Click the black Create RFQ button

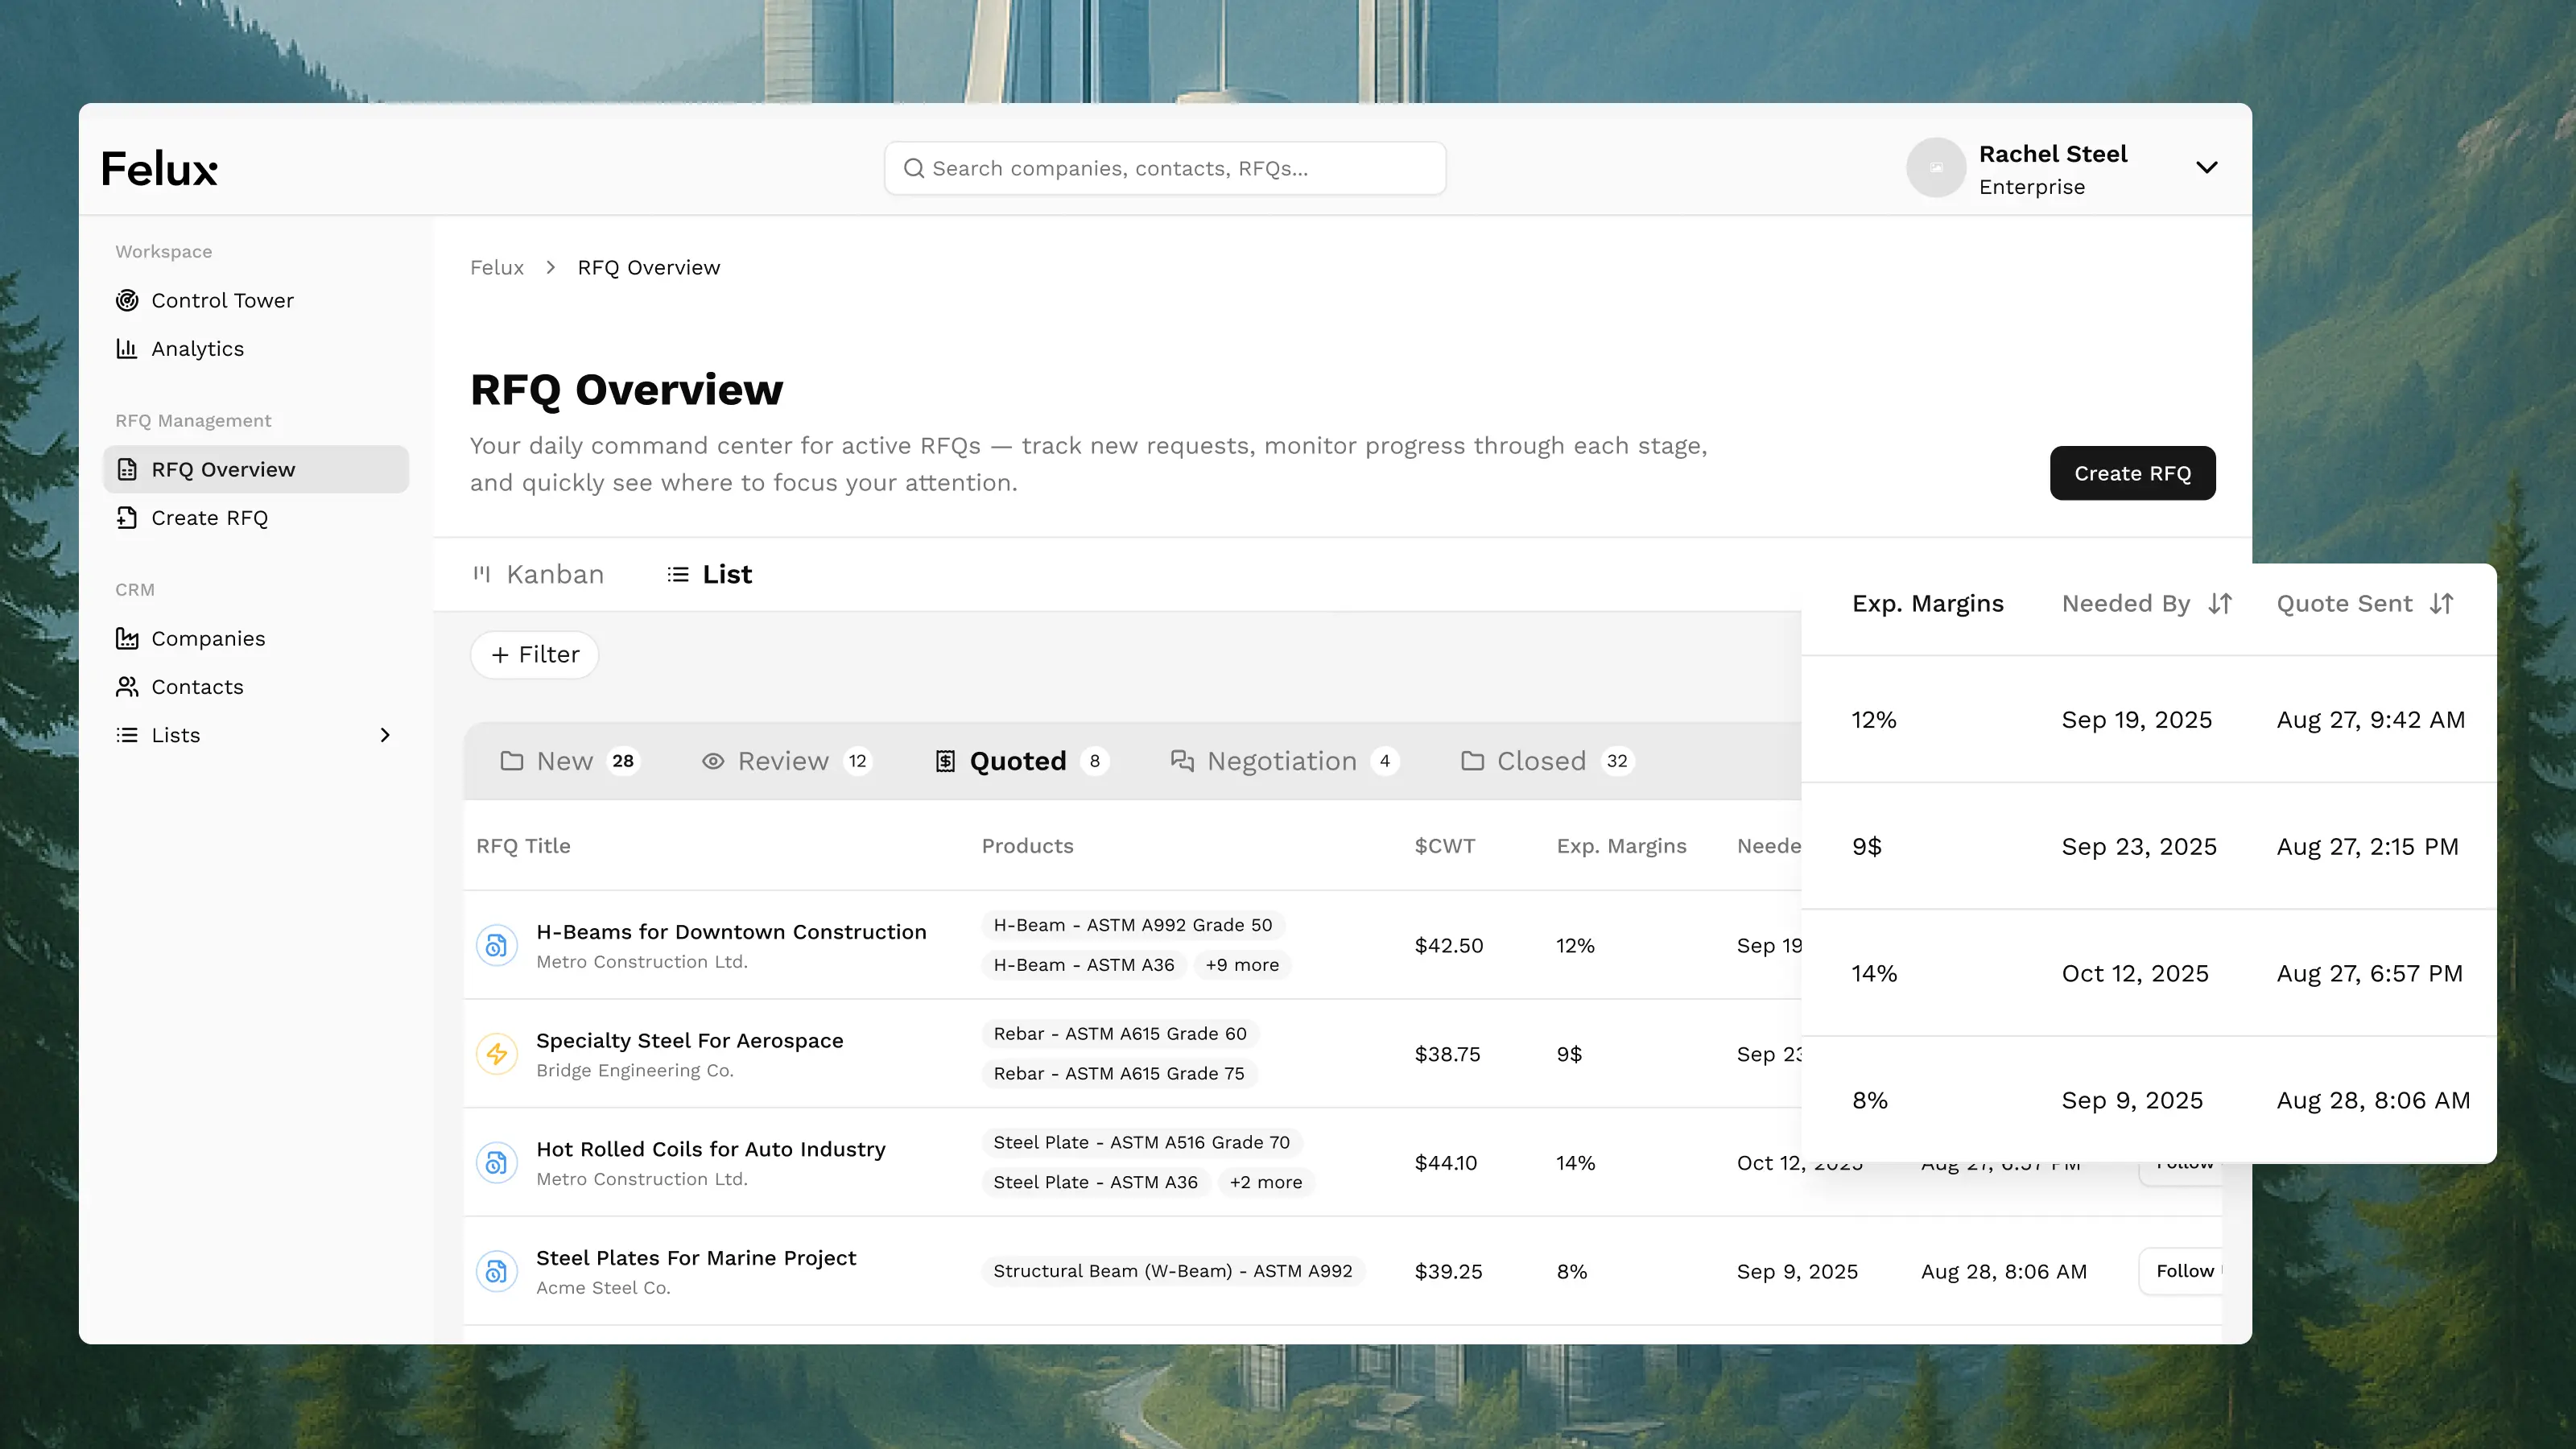point(2131,473)
